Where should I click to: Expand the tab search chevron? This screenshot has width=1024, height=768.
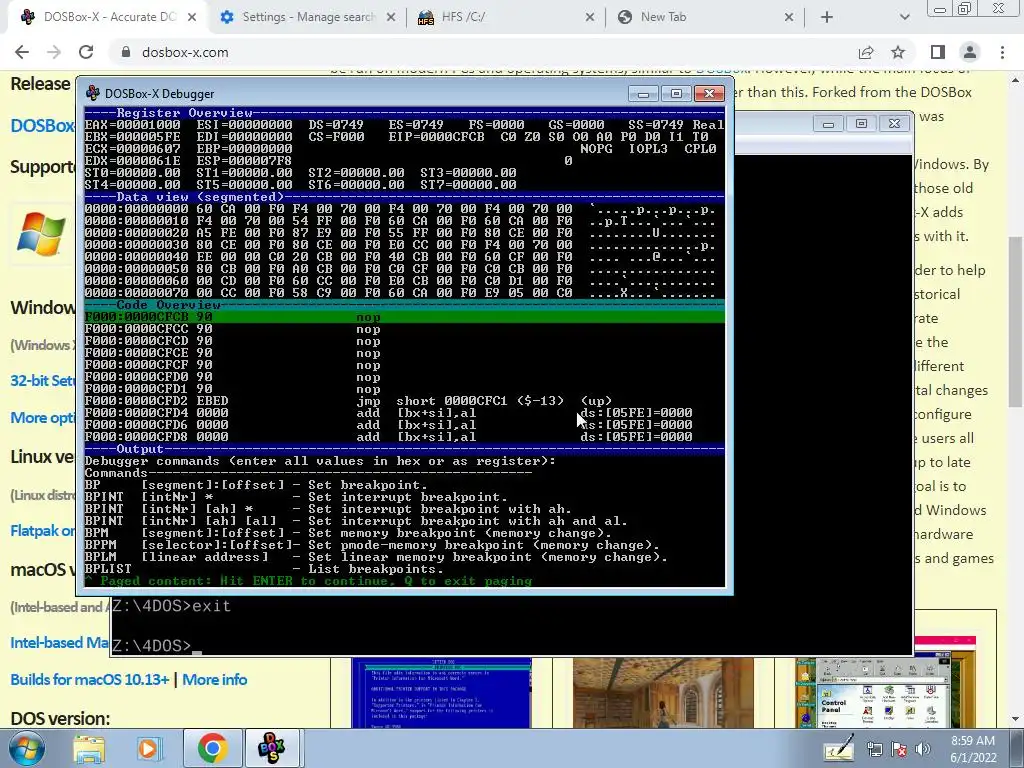tap(904, 17)
